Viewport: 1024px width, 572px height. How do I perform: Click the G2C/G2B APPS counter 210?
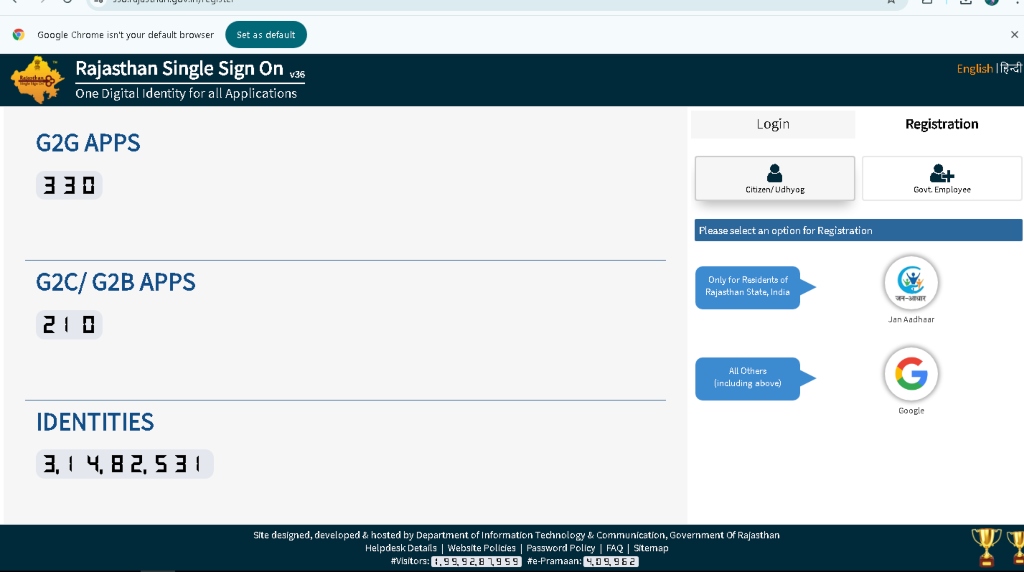[x=69, y=325]
